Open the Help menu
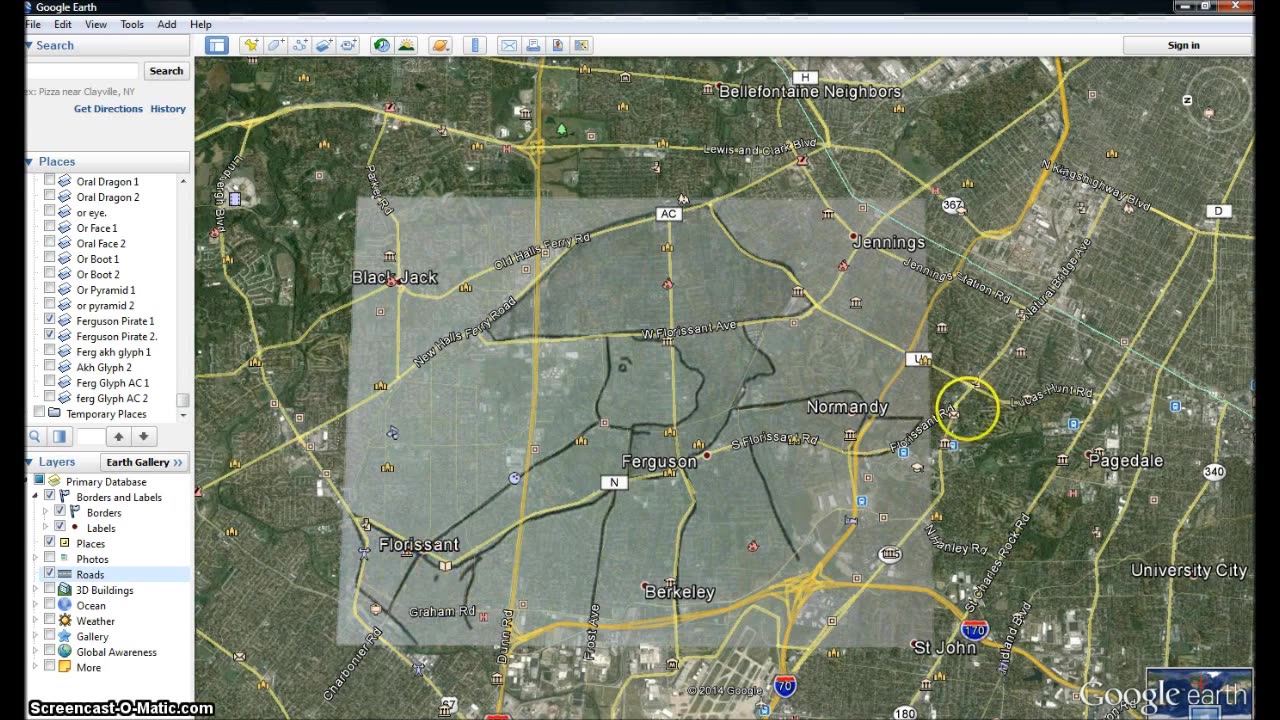Screen dimensions: 1280x720 (x=201, y=24)
